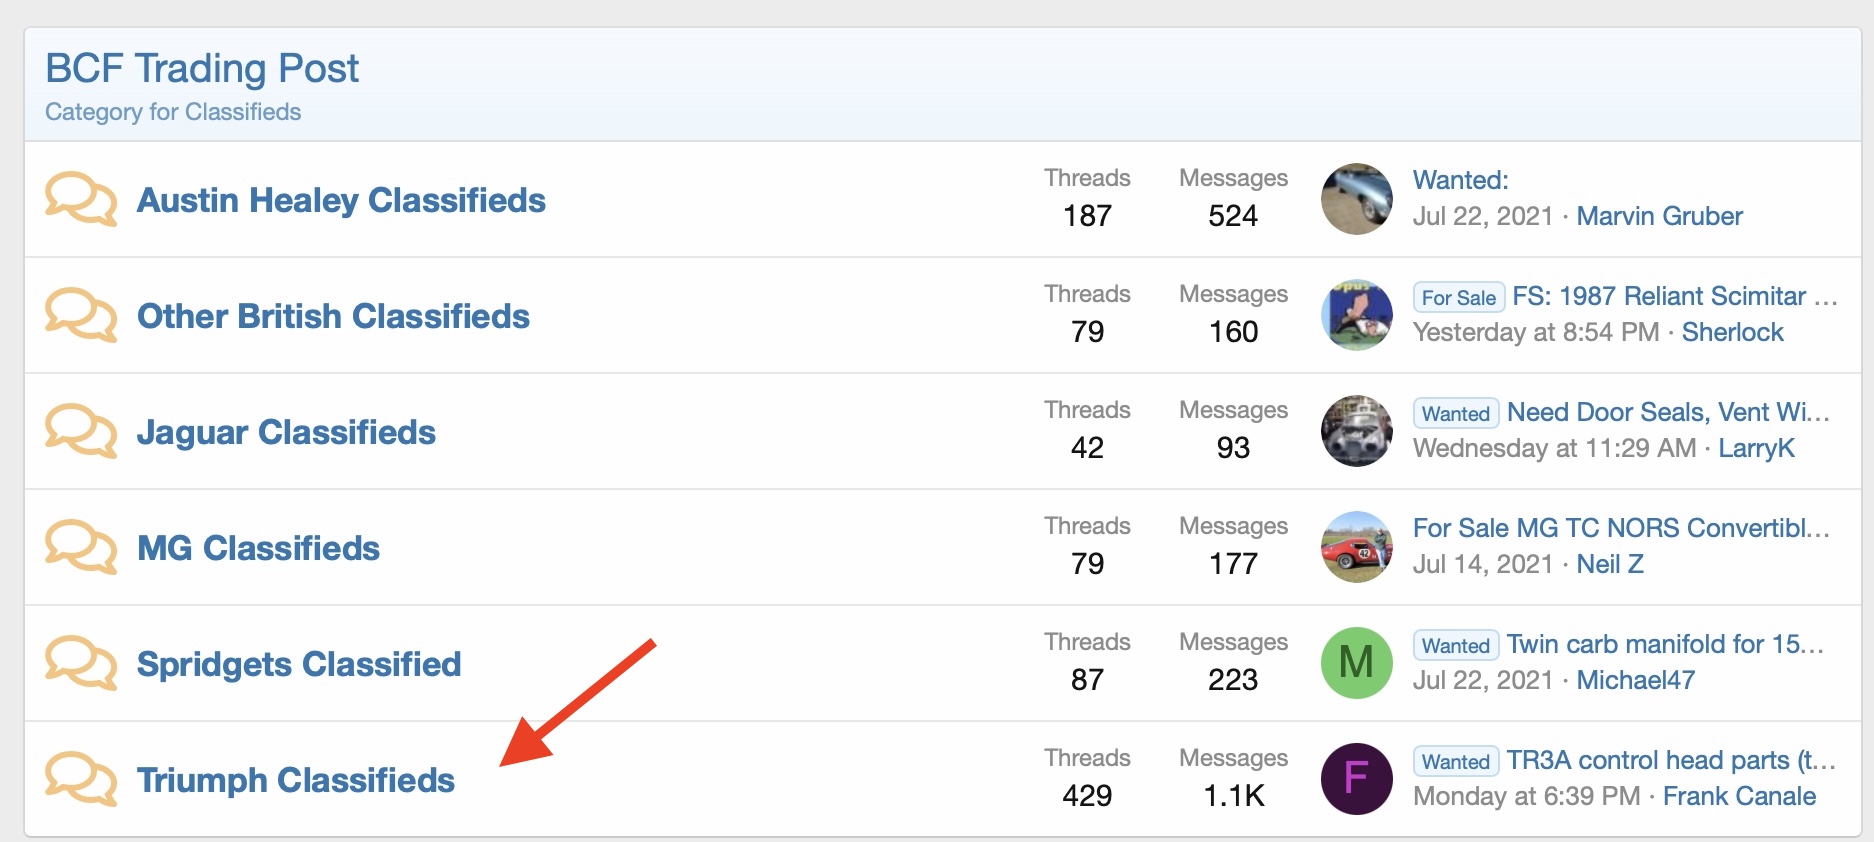1874x842 pixels.
Task: Open the Triumph Classifieds forum
Action: [x=296, y=780]
